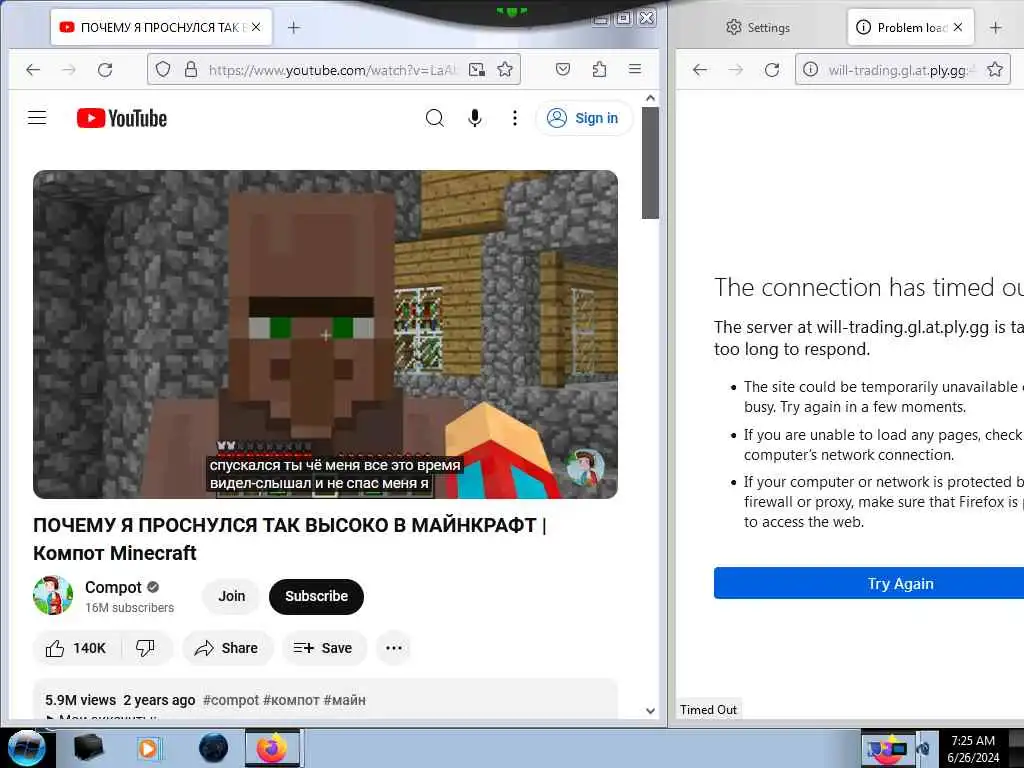Open YouTube settings three-dot menu
The height and width of the screenshot is (768, 1024).
[x=515, y=118]
